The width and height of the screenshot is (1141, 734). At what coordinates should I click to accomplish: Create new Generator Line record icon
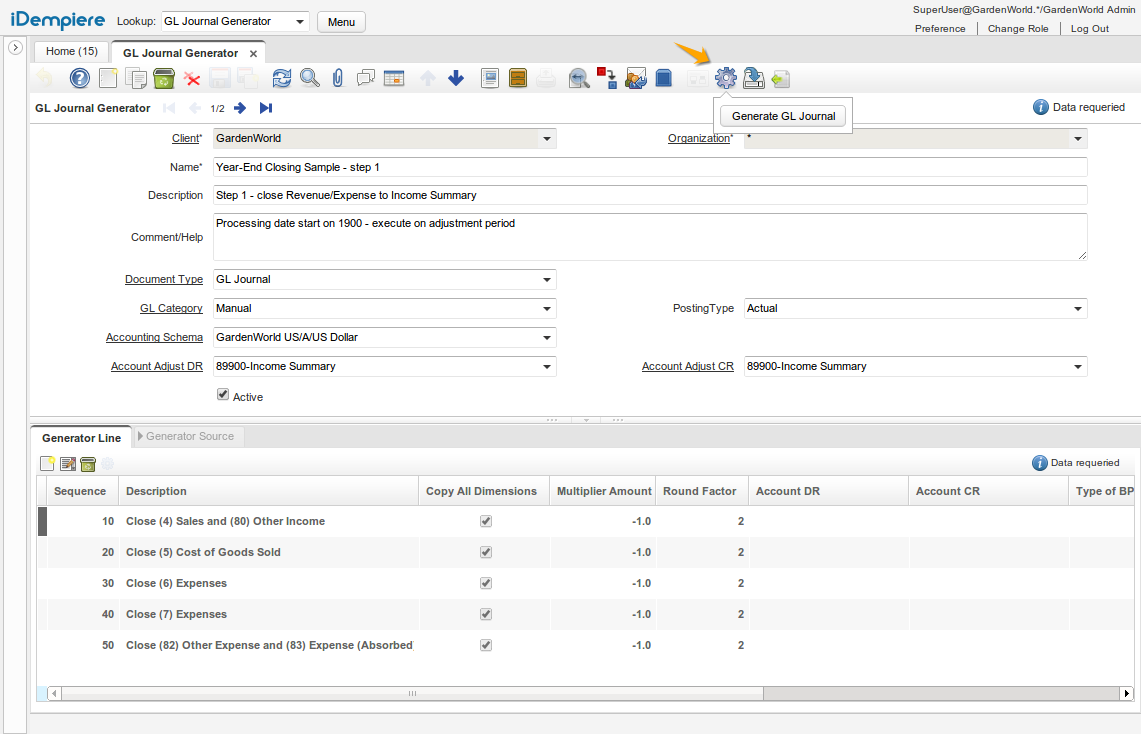pyautogui.click(x=47, y=463)
